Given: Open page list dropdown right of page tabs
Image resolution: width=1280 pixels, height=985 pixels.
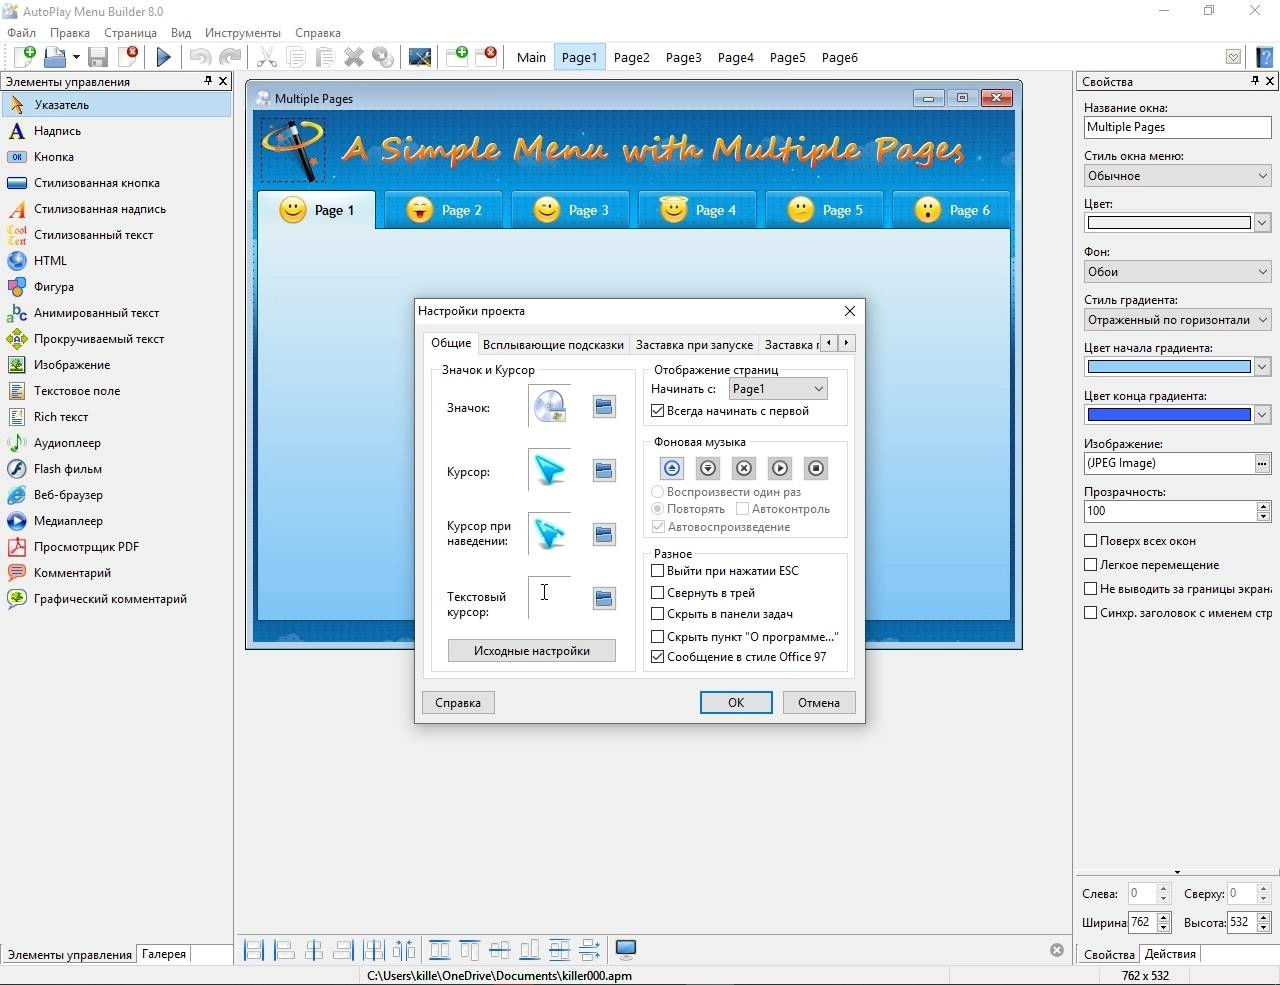Looking at the screenshot, I should click(x=1233, y=57).
